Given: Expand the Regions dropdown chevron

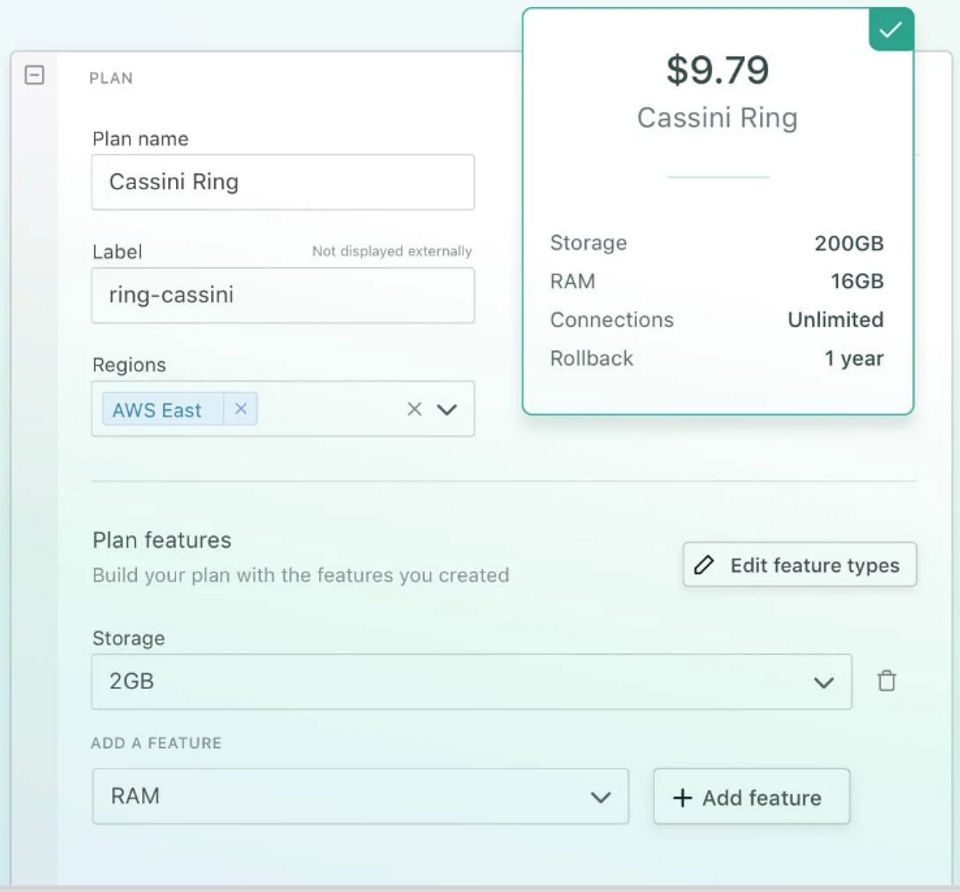Looking at the screenshot, I should (447, 409).
